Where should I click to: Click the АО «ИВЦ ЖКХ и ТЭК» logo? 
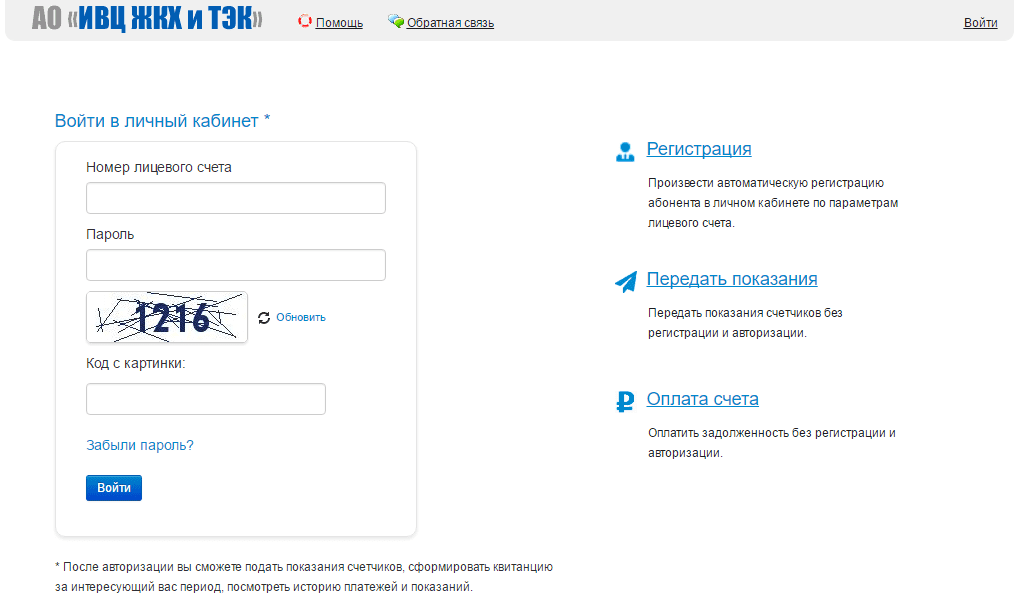(147, 19)
